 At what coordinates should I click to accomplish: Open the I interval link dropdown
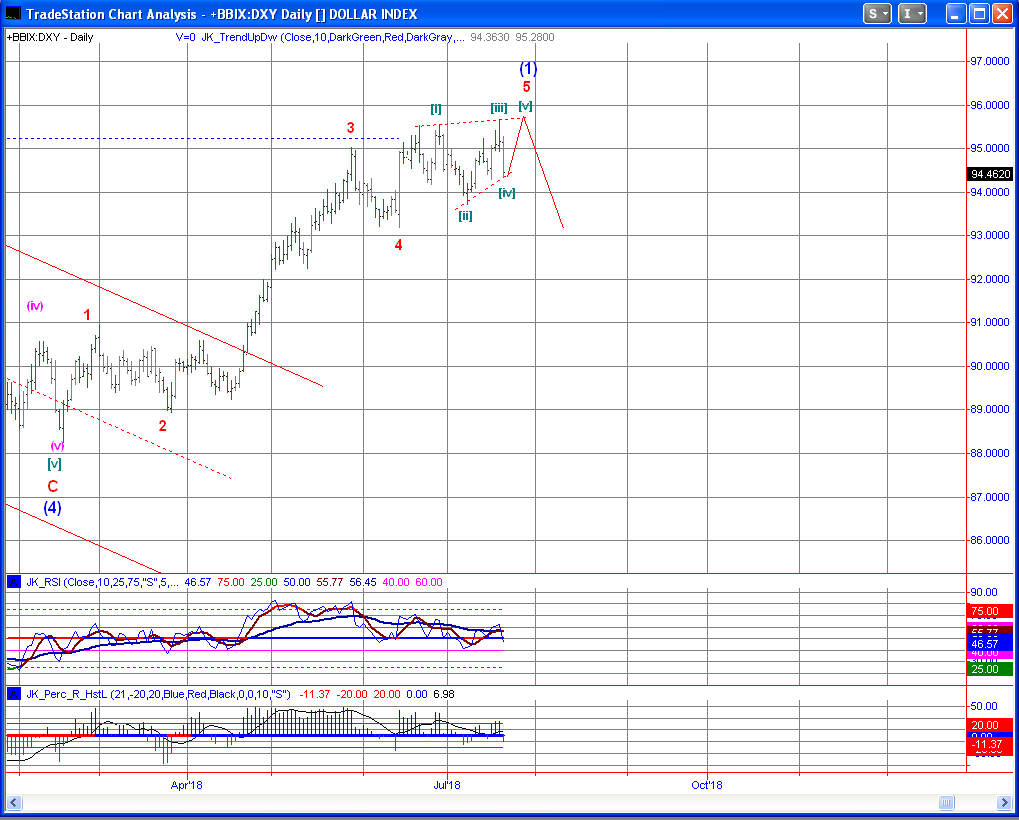coord(912,14)
